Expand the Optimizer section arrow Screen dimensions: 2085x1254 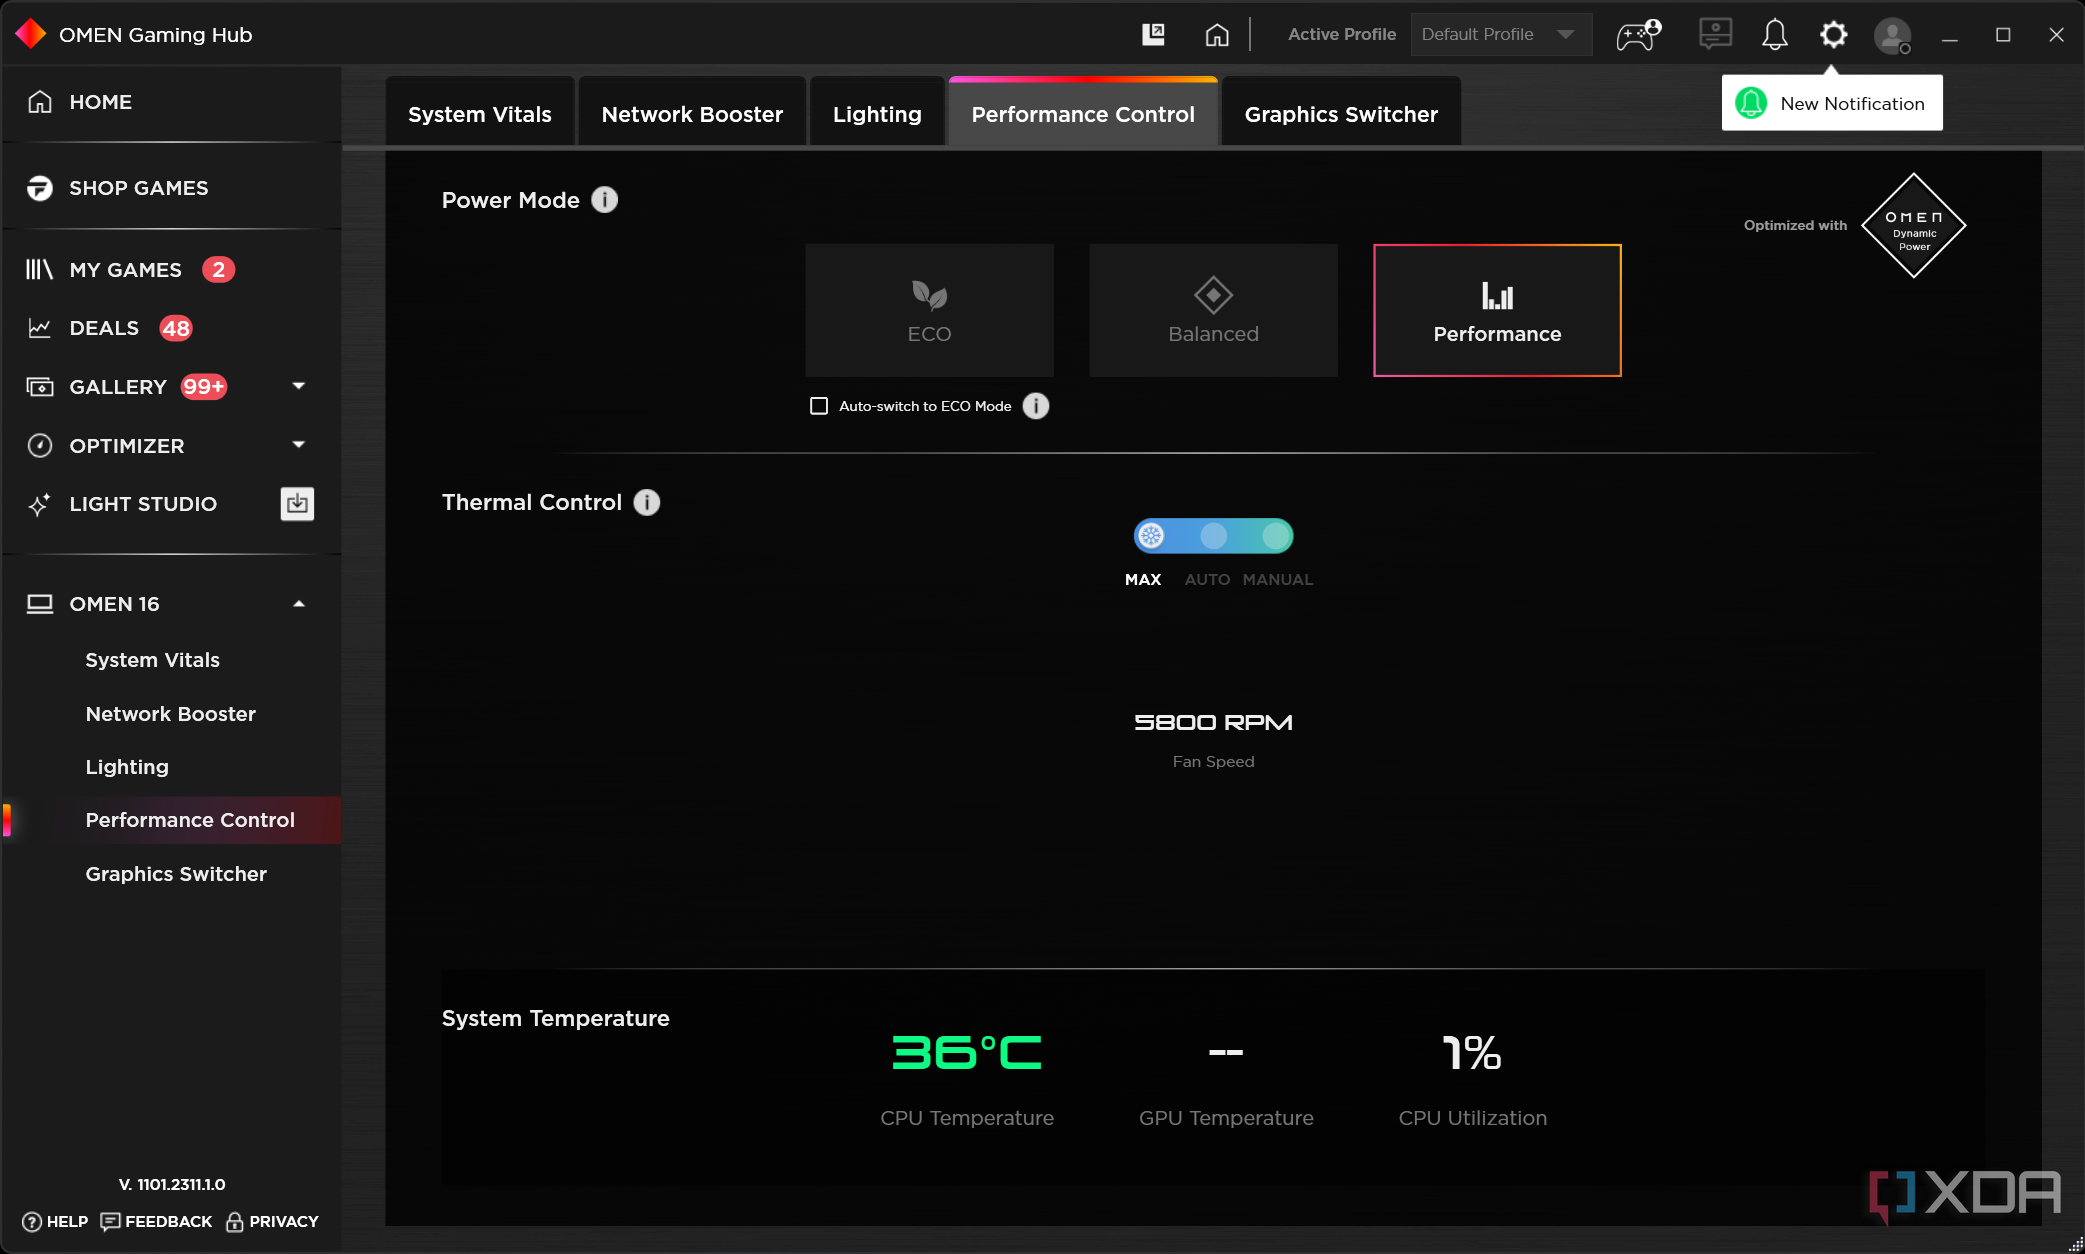pyautogui.click(x=298, y=445)
